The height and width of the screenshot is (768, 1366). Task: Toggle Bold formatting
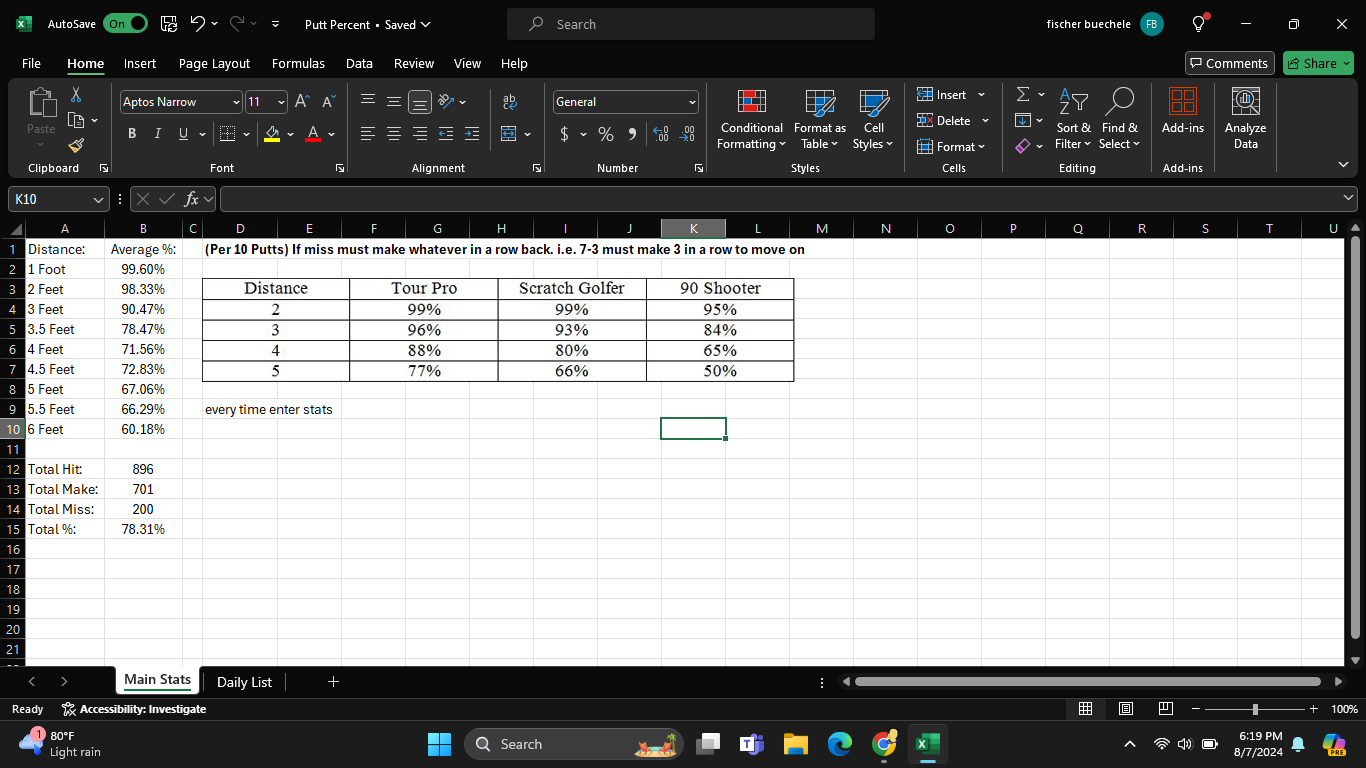coord(132,133)
